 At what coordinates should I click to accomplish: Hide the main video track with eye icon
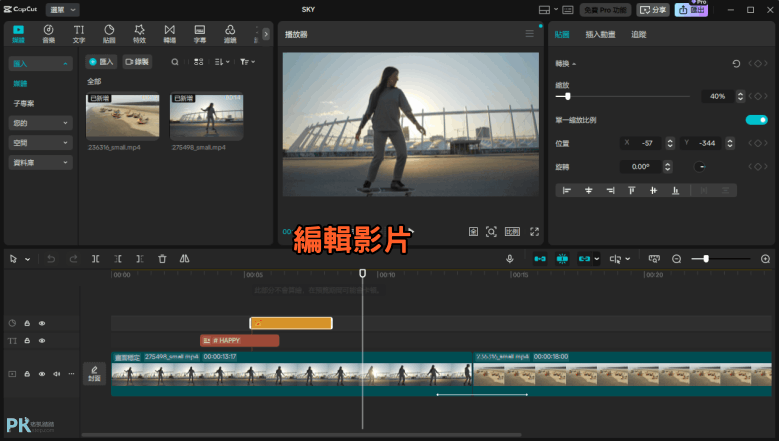pyautogui.click(x=42, y=374)
